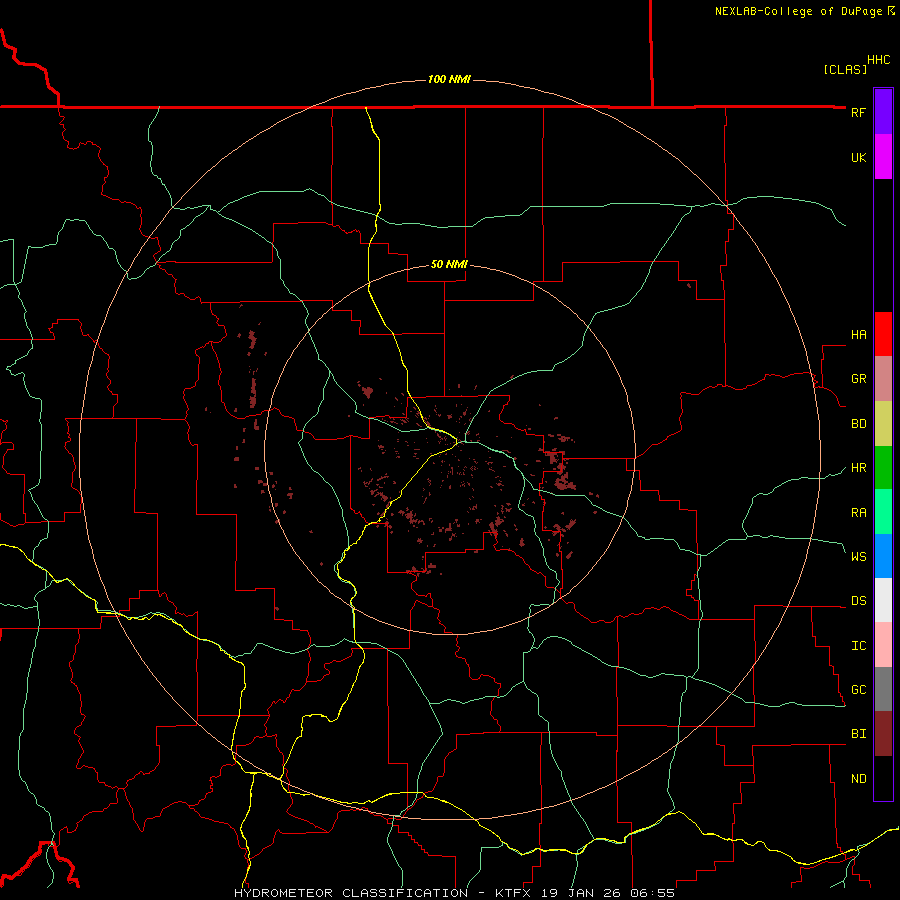The height and width of the screenshot is (900, 900).
Task: Click the 'NEXLAB-College of DuPage' credit text
Action: (x=798, y=11)
